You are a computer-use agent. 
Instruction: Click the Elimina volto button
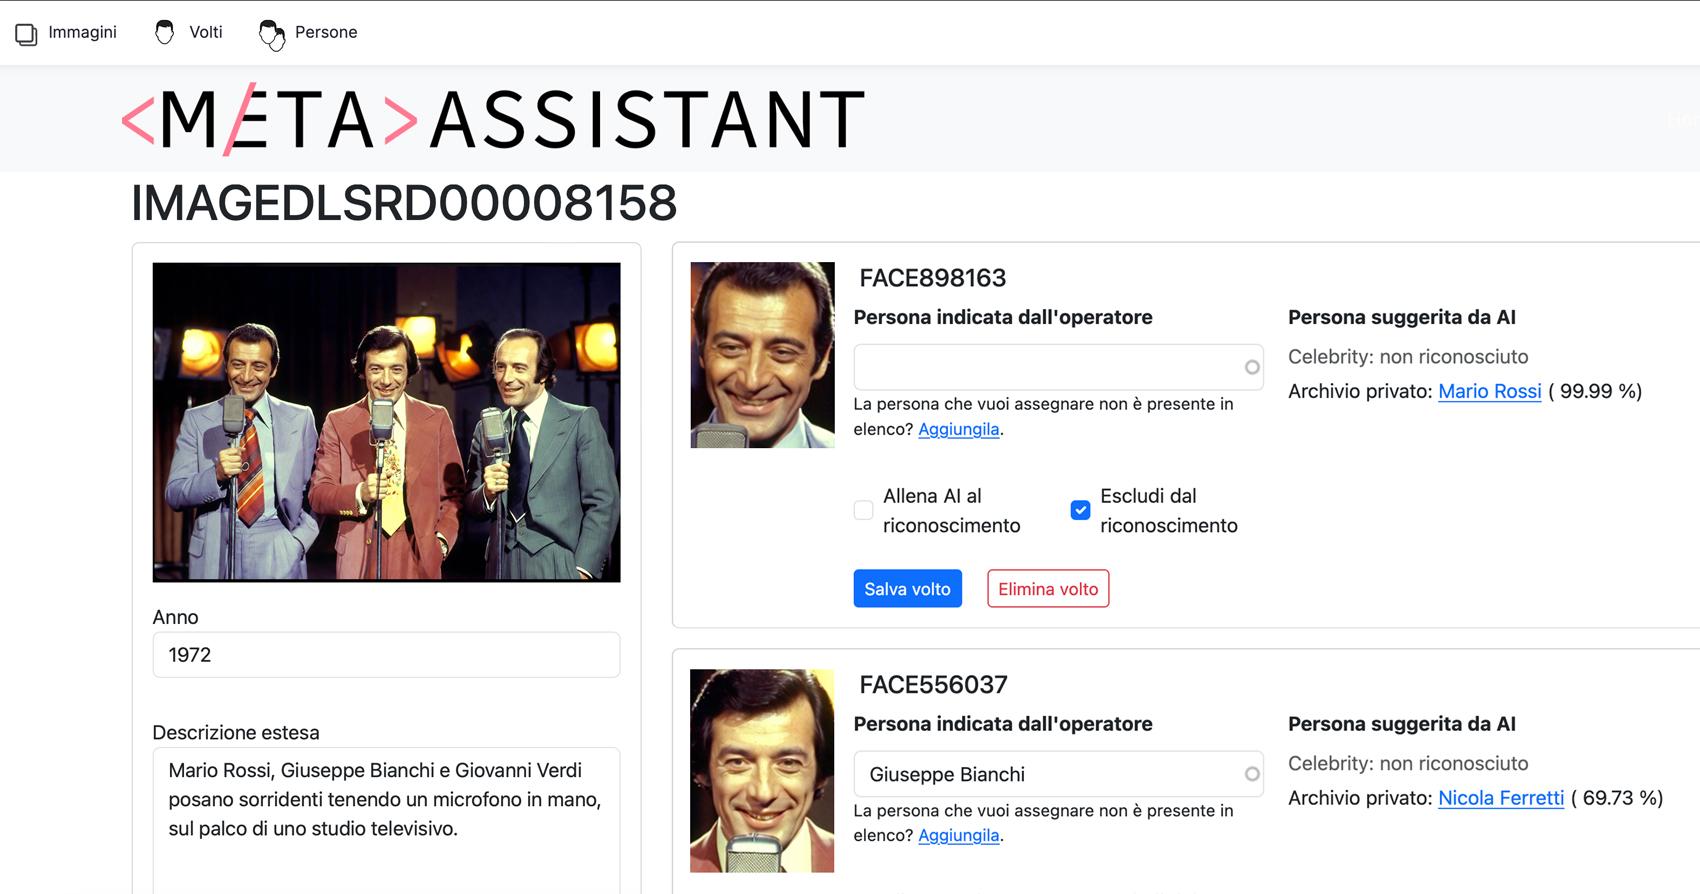[x=1048, y=589]
